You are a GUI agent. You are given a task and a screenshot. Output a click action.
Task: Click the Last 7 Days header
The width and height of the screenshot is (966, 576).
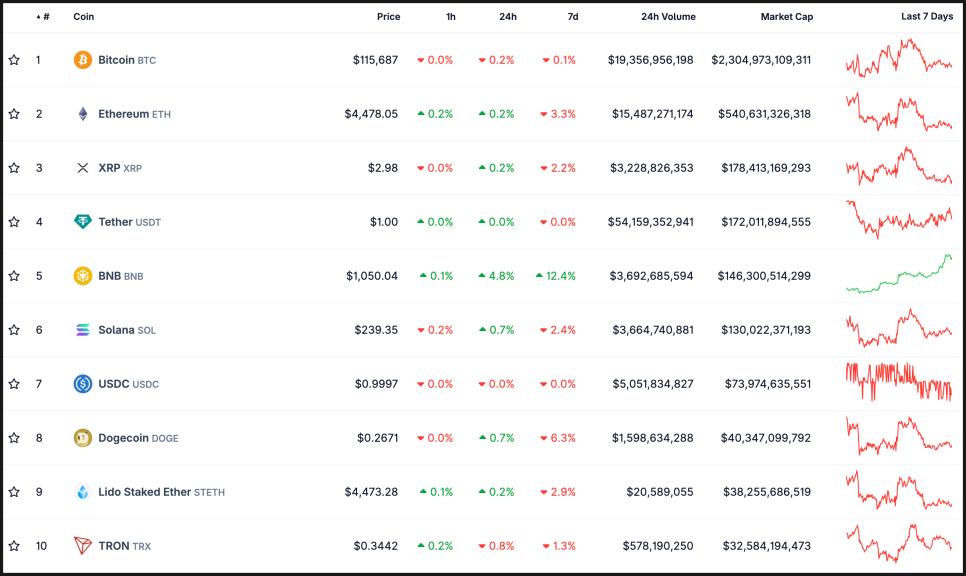tap(927, 17)
